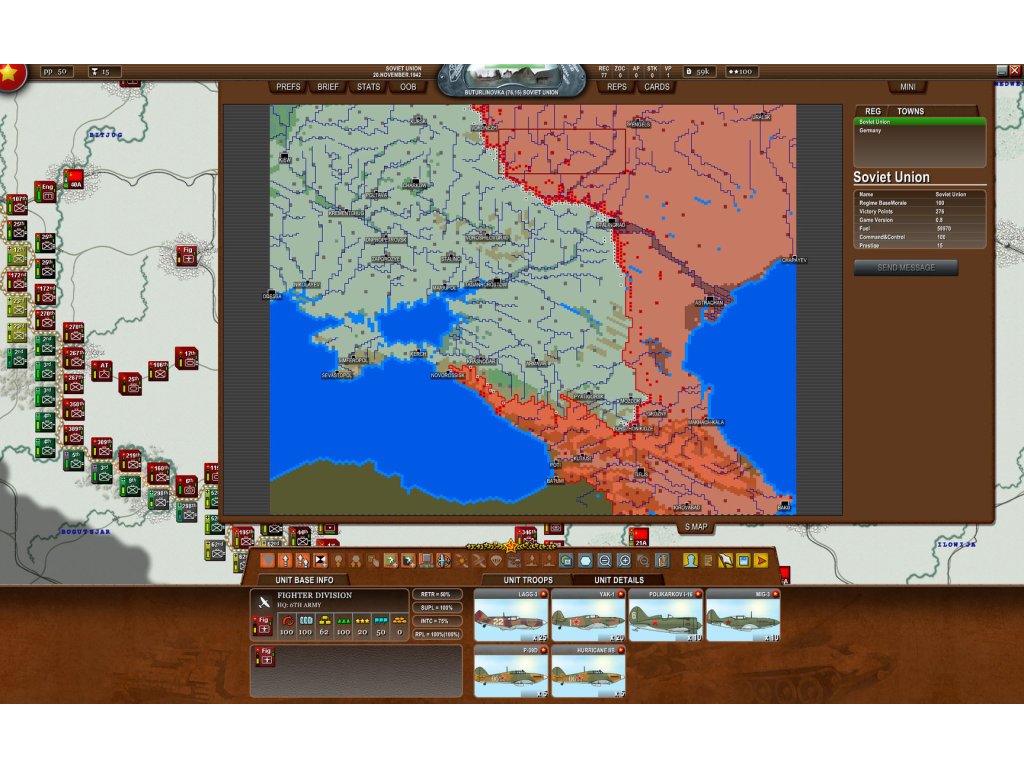The image size is (1024, 768).
Task: Click the Fig counter in the lower unit list
Action: point(266,656)
